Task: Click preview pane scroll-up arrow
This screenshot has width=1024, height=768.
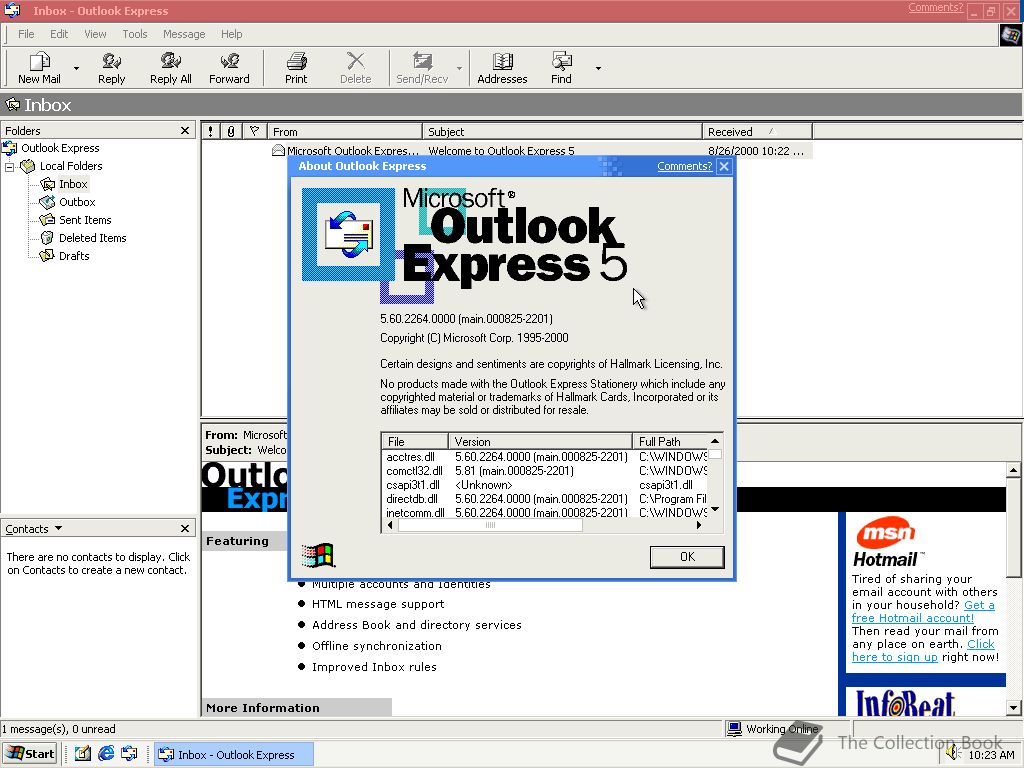Action: coord(1014,470)
